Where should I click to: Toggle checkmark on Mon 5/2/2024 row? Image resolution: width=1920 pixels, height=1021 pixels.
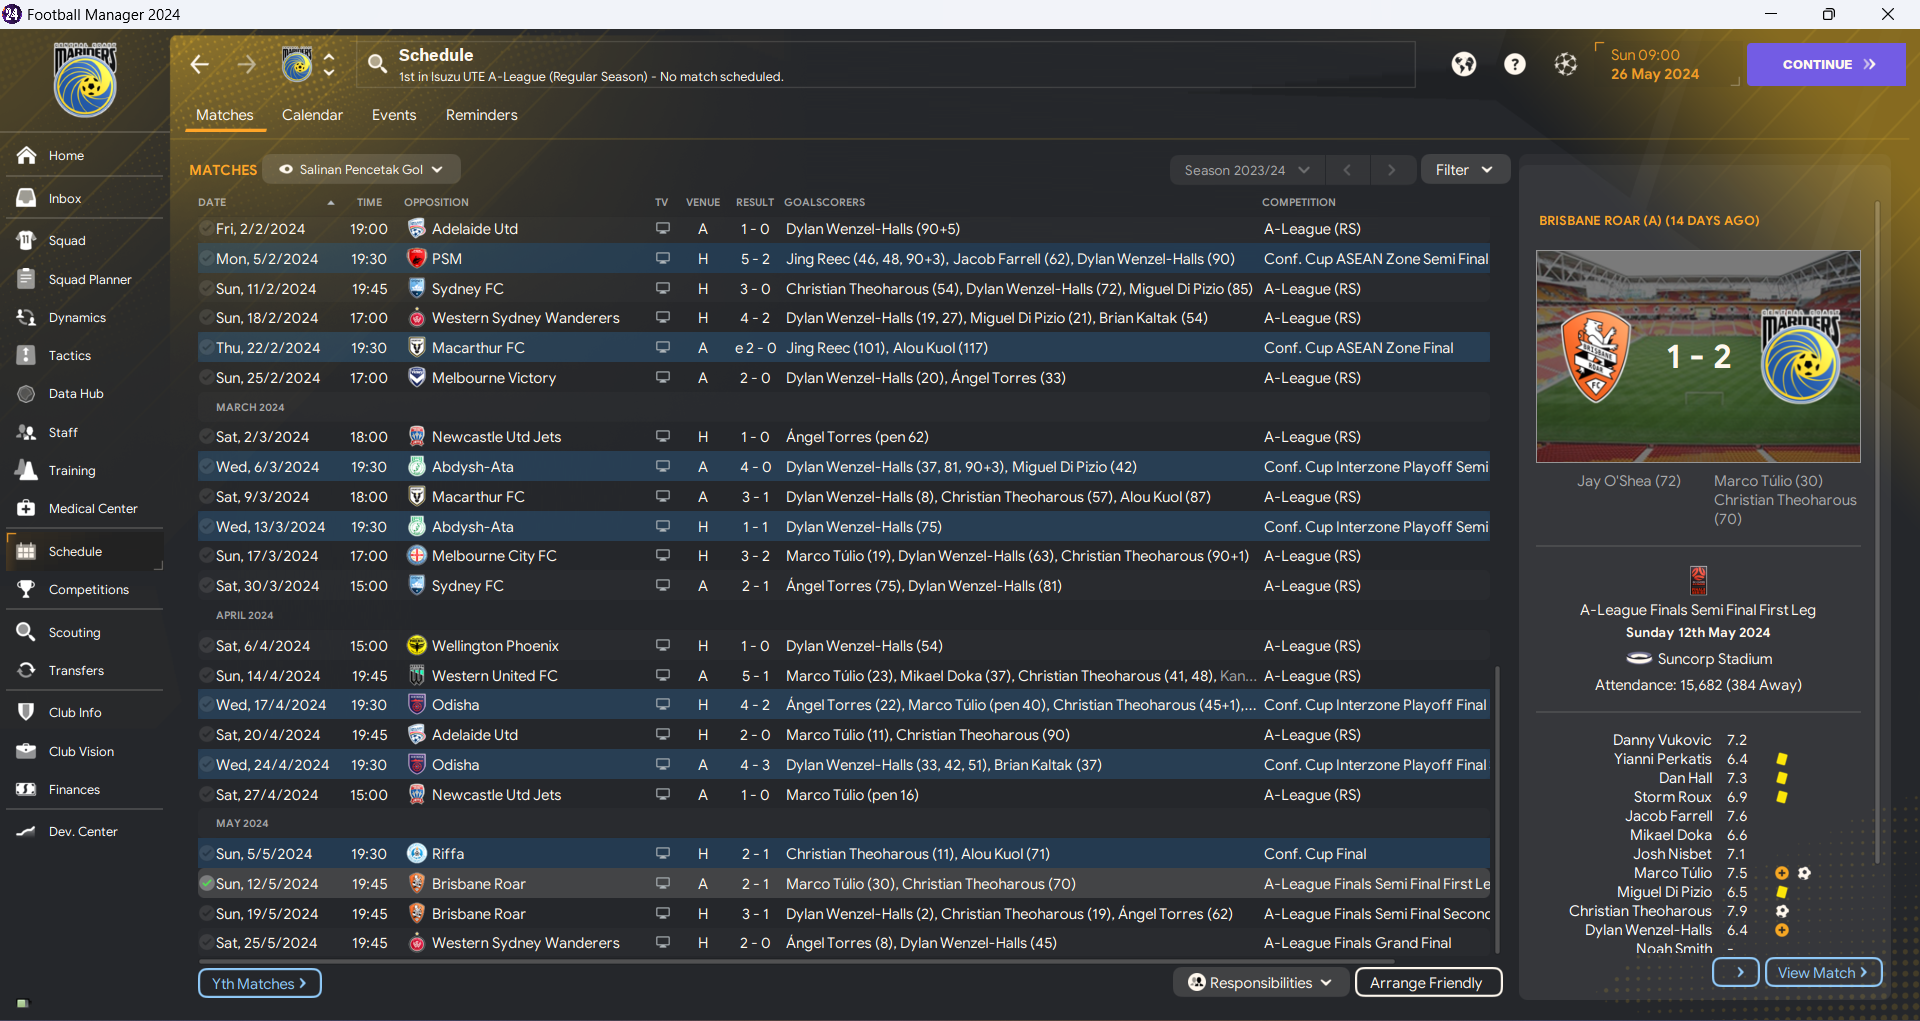207,259
